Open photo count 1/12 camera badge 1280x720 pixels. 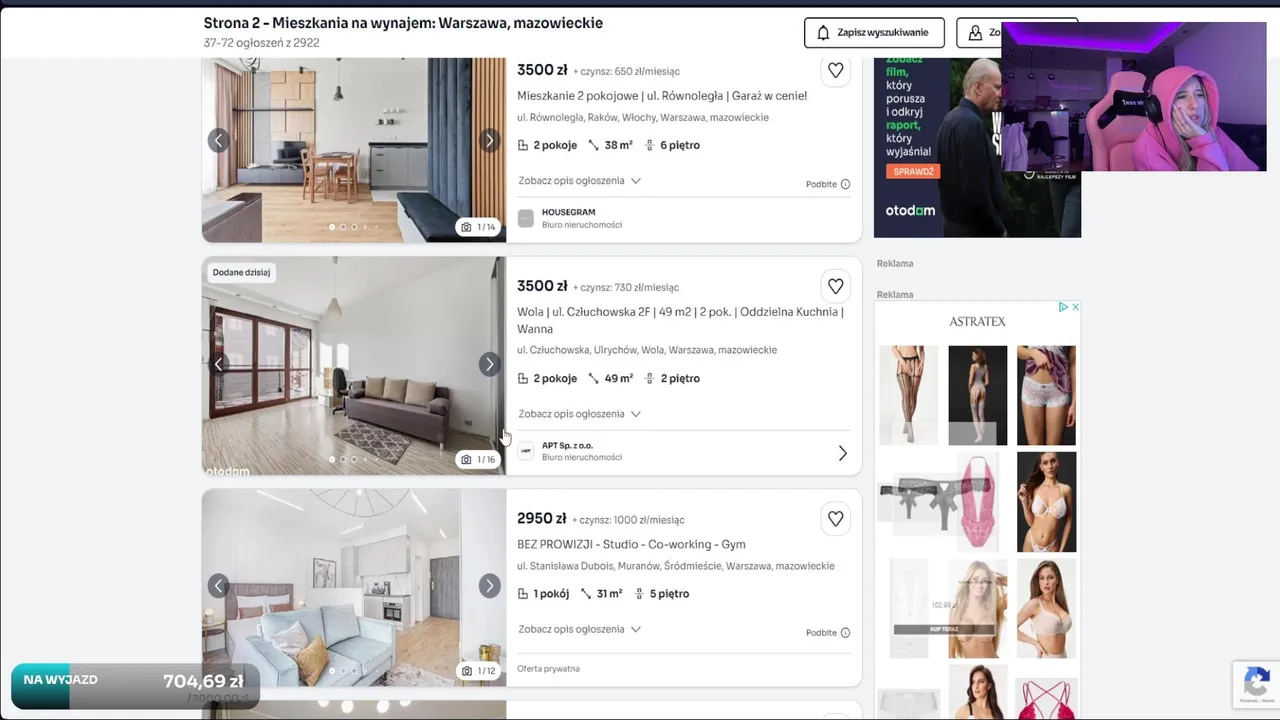click(x=478, y=671)
